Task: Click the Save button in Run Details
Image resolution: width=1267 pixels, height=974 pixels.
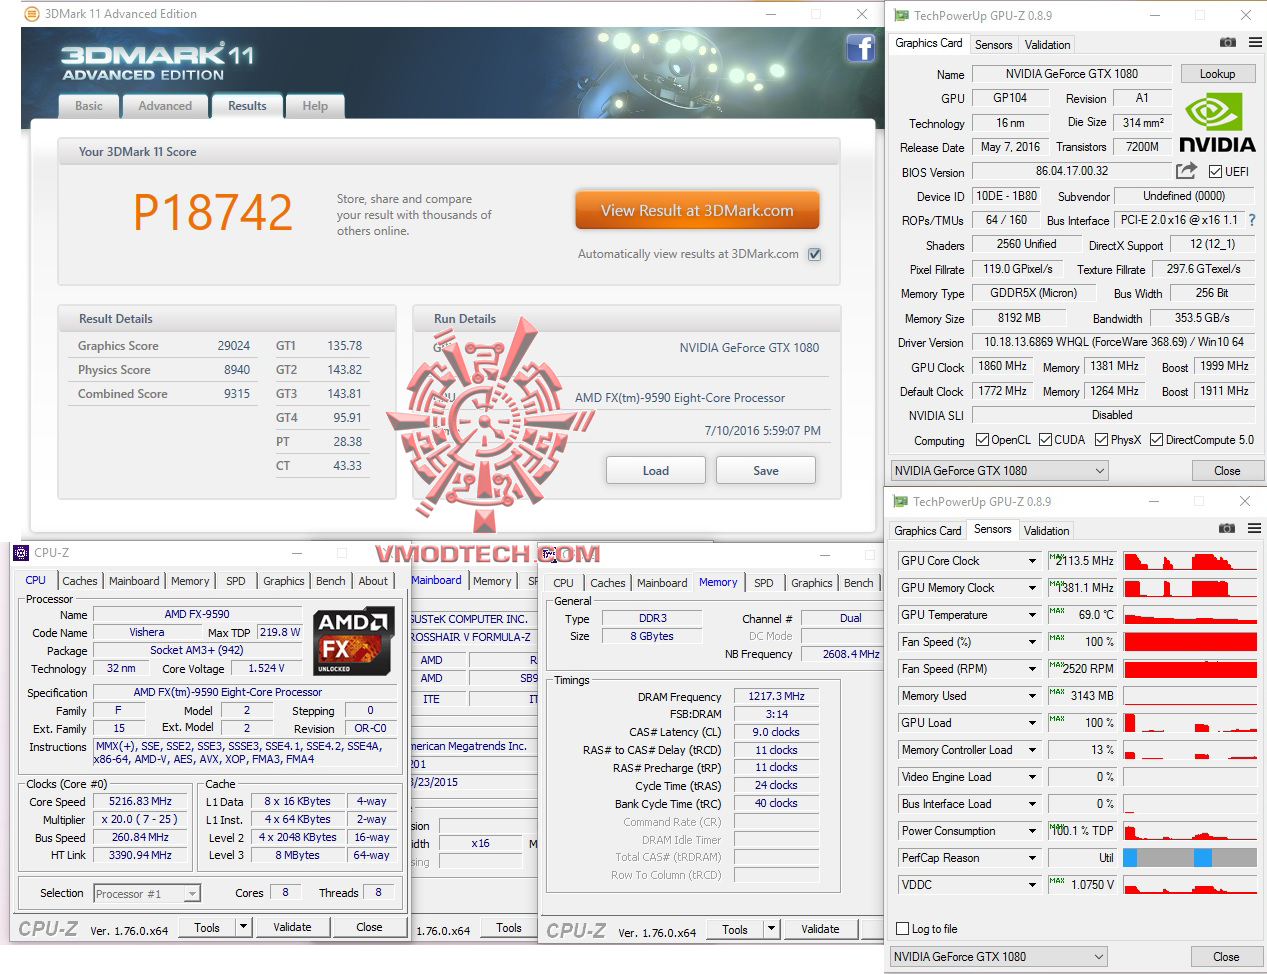Action: click(766, 471)
